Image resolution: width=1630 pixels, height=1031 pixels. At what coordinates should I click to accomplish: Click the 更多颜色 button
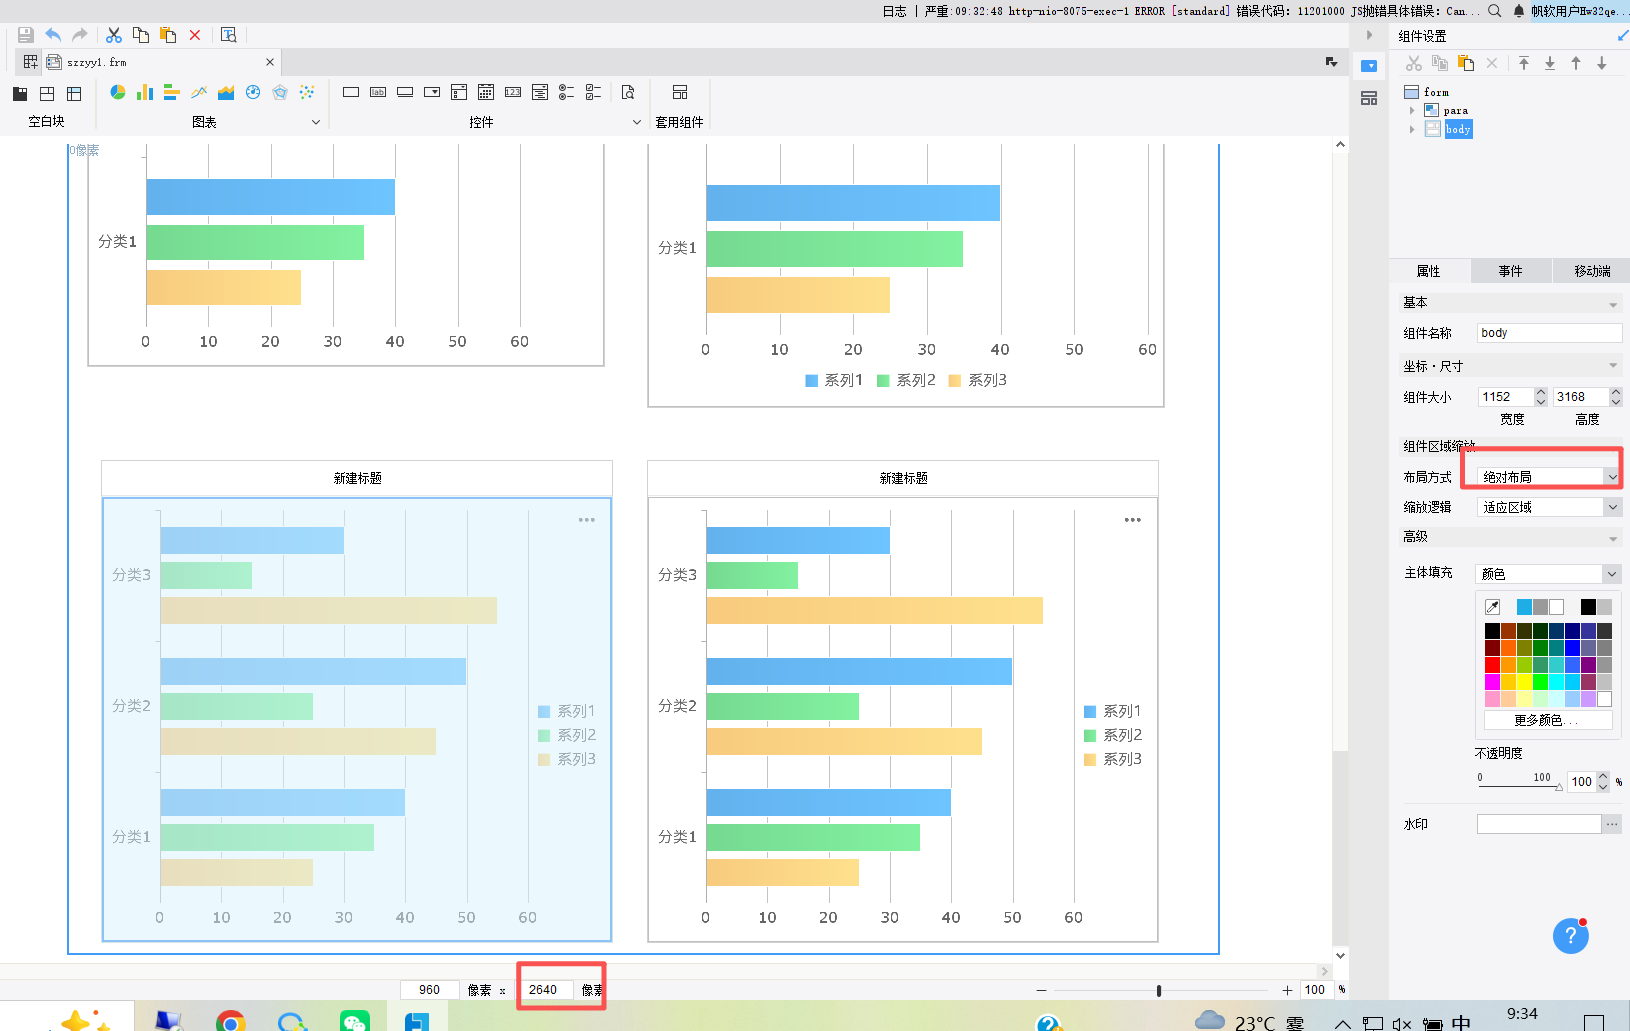1547,720
